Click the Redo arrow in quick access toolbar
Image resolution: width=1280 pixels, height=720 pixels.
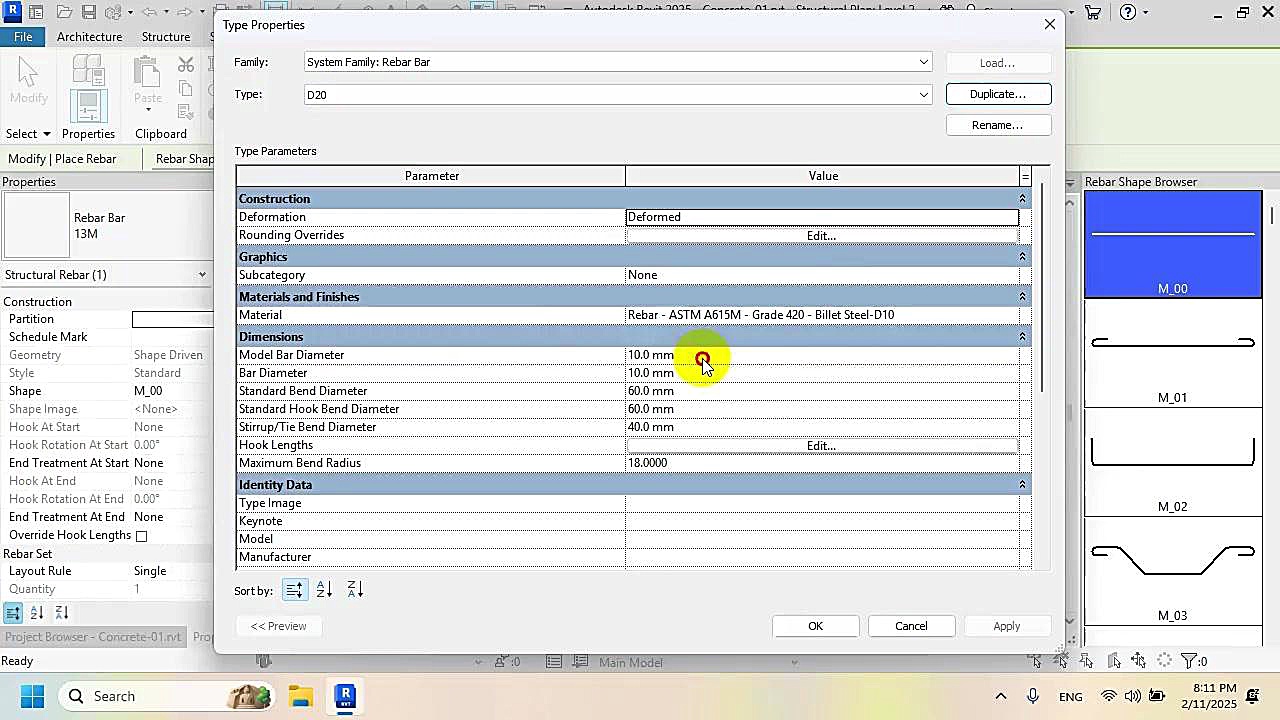183,12
